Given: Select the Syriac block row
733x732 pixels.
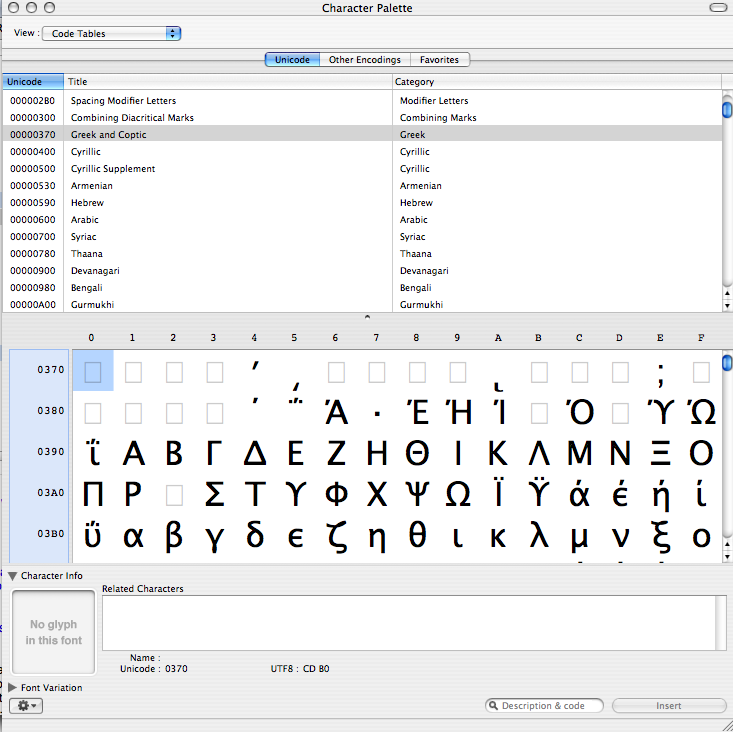Looking at the screenshot, I should [362, 237].
